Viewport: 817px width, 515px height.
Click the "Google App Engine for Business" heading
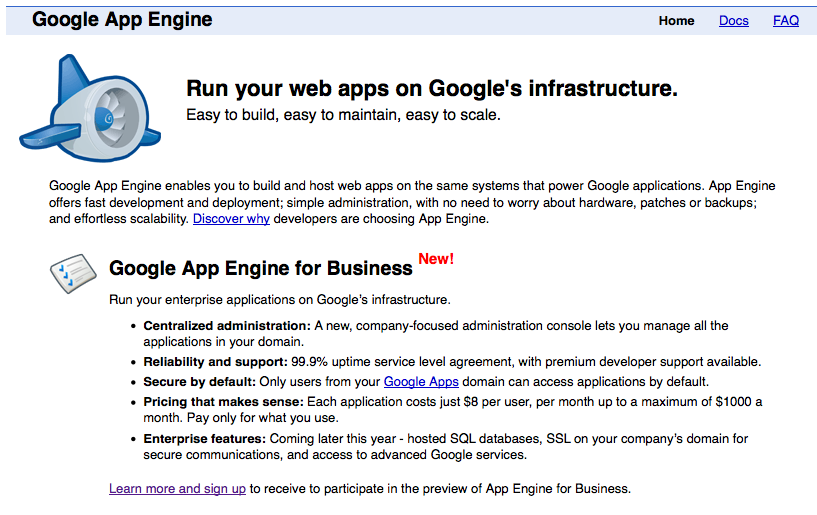point(260,268)
